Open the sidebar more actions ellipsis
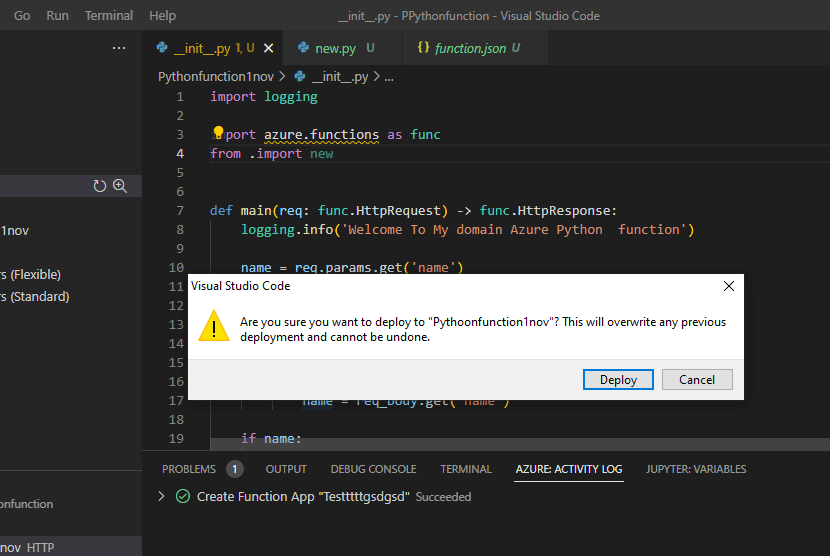This screenshot has width=830, height=556. [x=119, y=48]
